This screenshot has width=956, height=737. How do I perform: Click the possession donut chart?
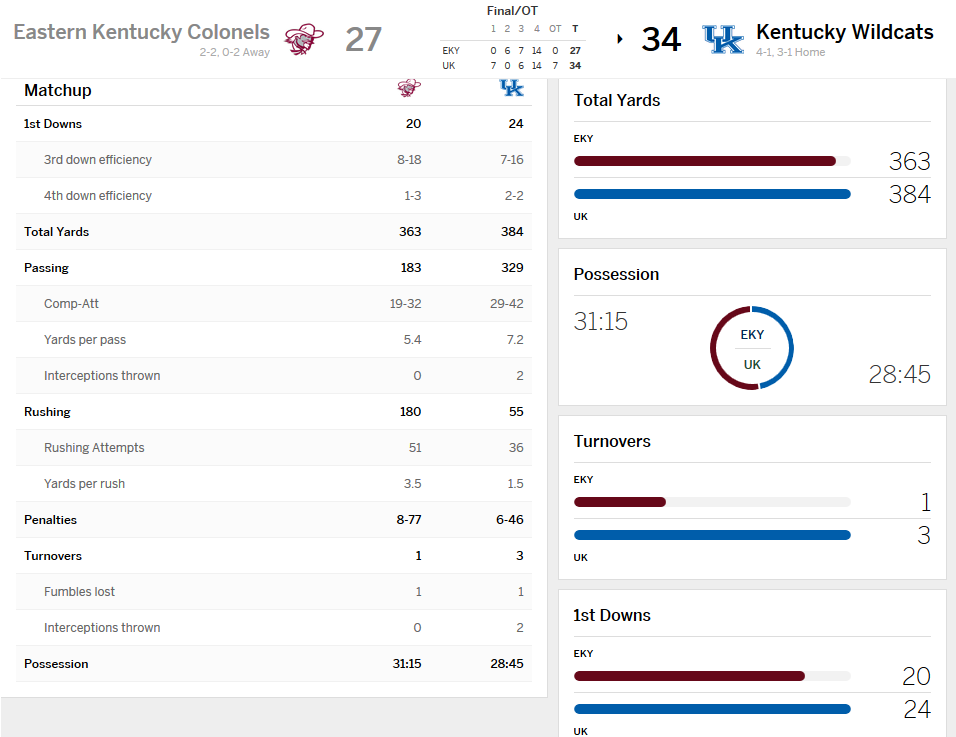tap(752, 348)
